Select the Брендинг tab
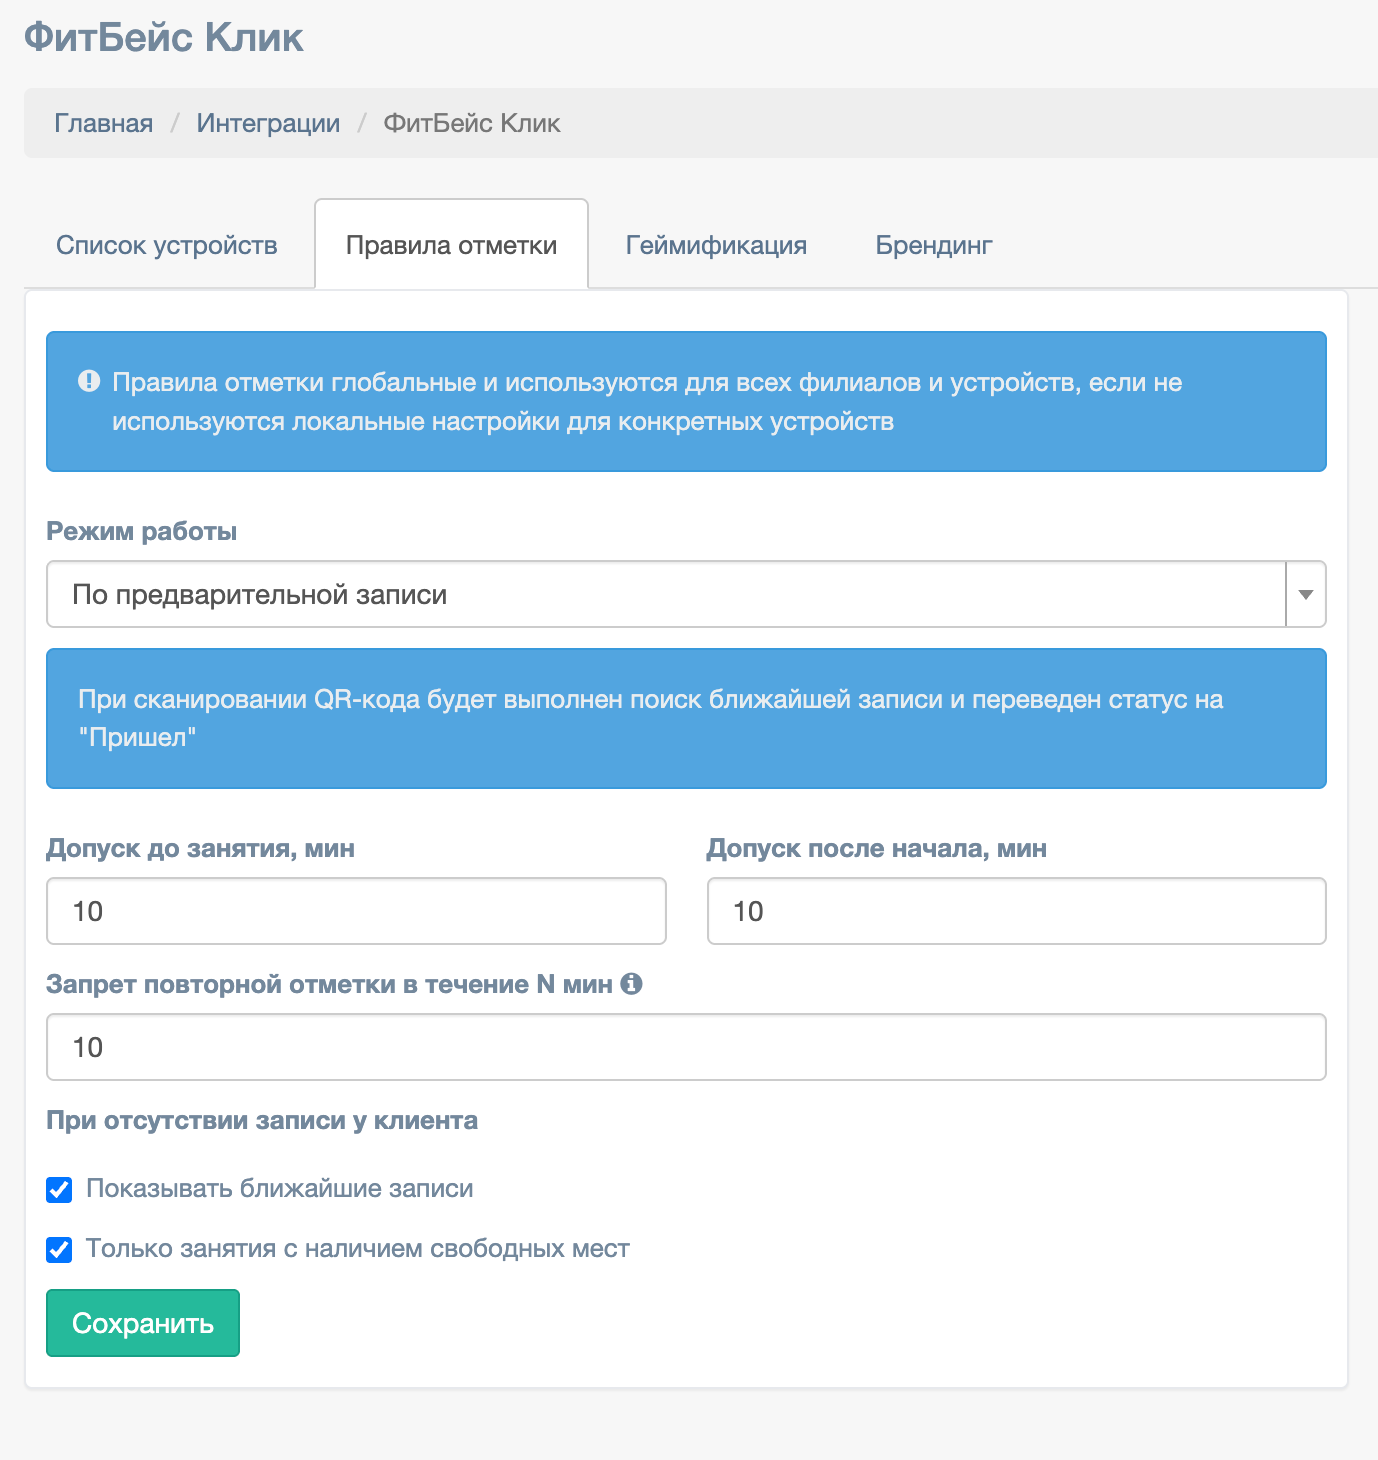The width and height of the screenshot is (1378, 1460). [x=934, y=245]
